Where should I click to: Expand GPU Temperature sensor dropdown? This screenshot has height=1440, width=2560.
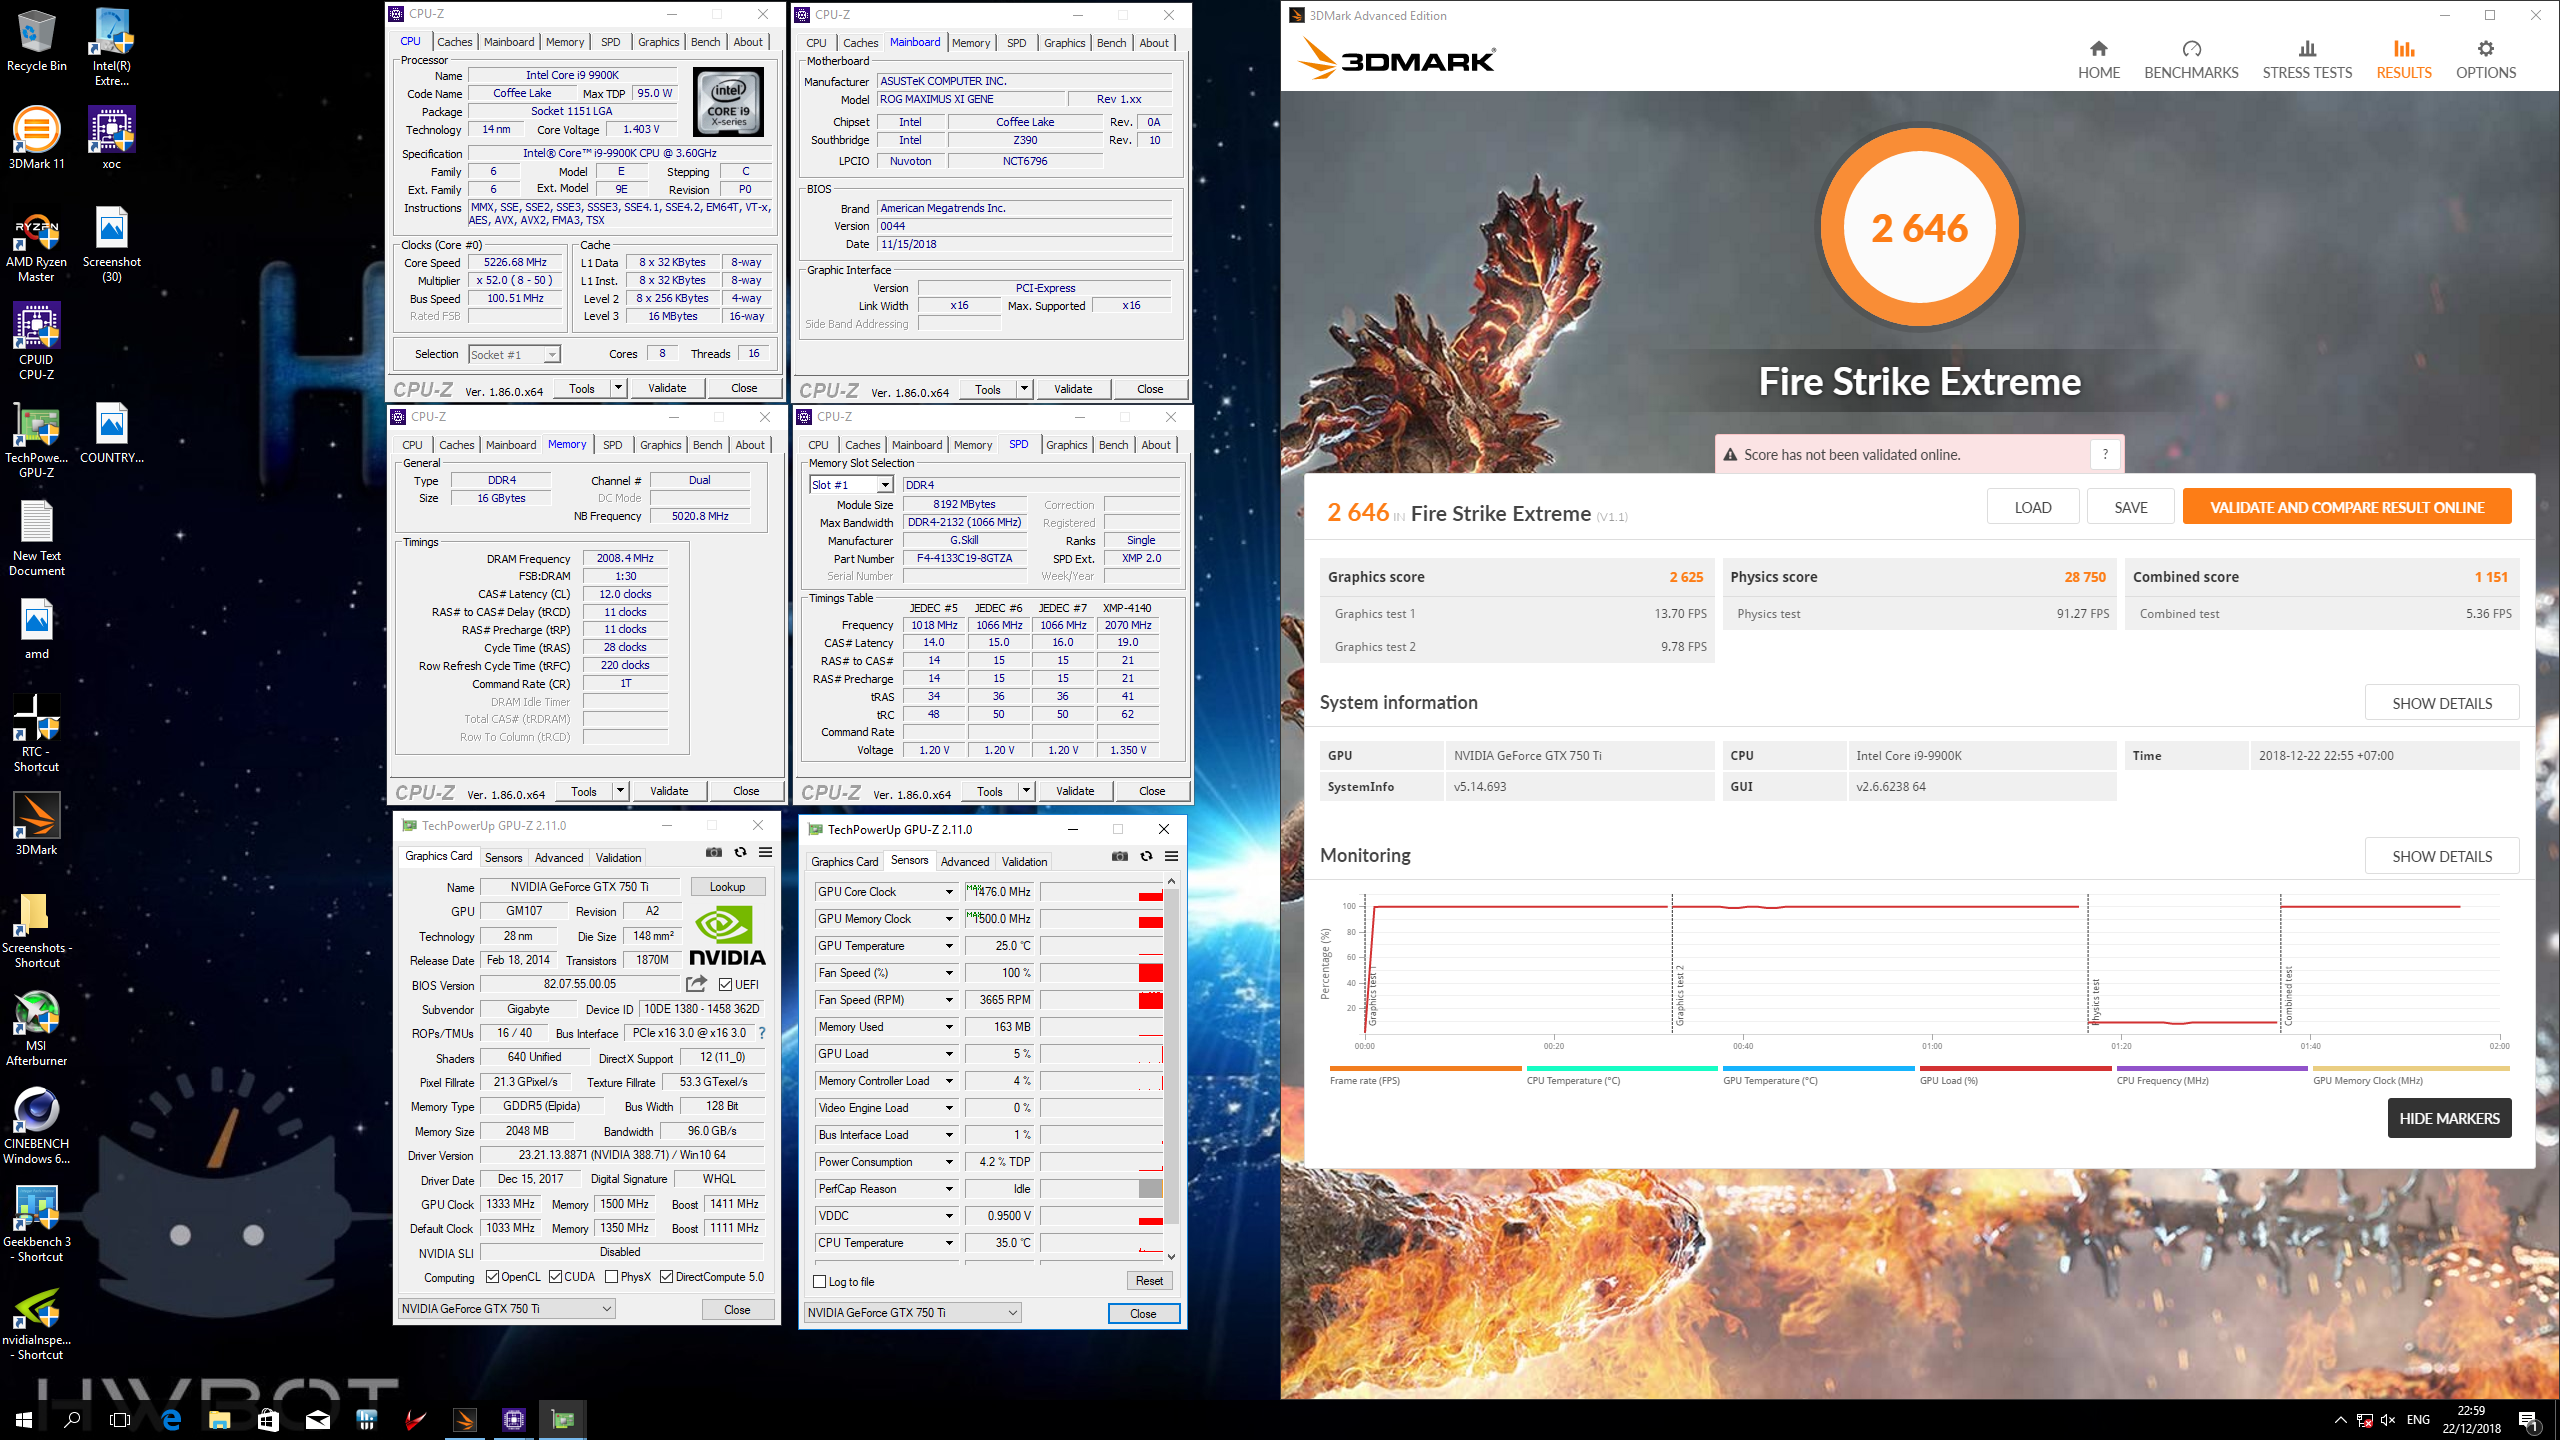click(x=949, y=946)
